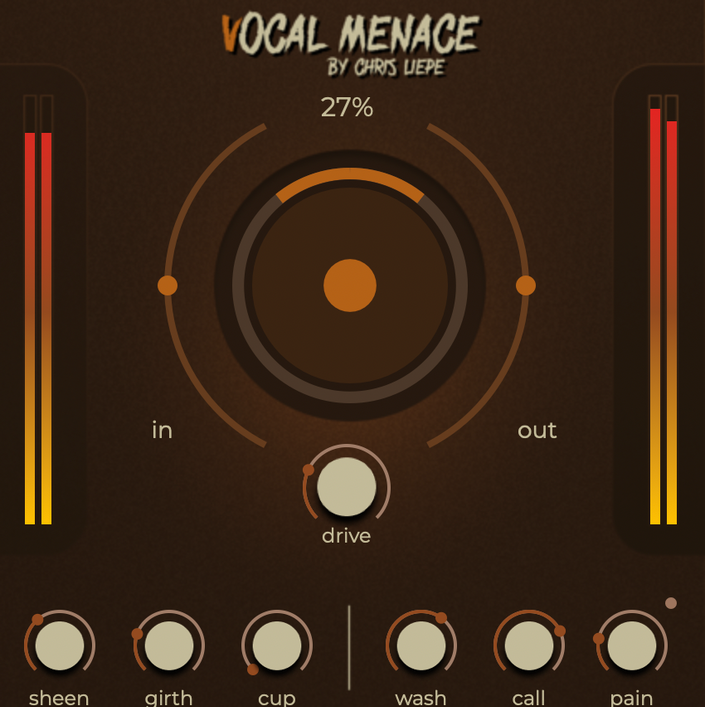705x707 pixels.
Task: Click the large center dial's orange dot
Action: (350, 285)
